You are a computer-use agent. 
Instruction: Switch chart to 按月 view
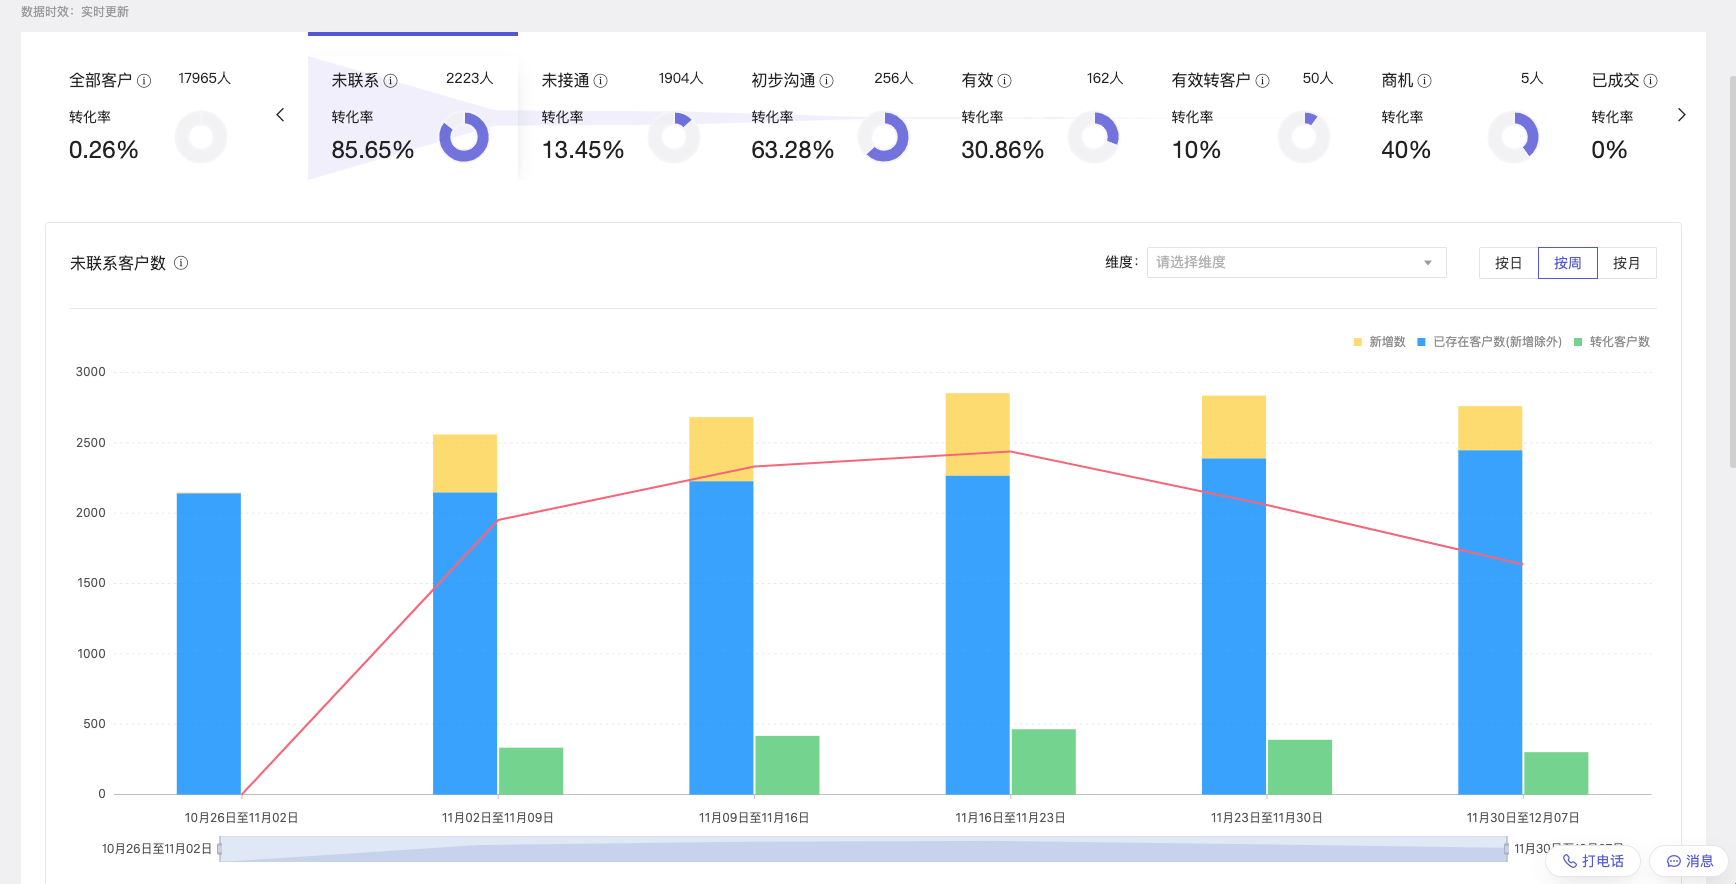[1626, 263]
